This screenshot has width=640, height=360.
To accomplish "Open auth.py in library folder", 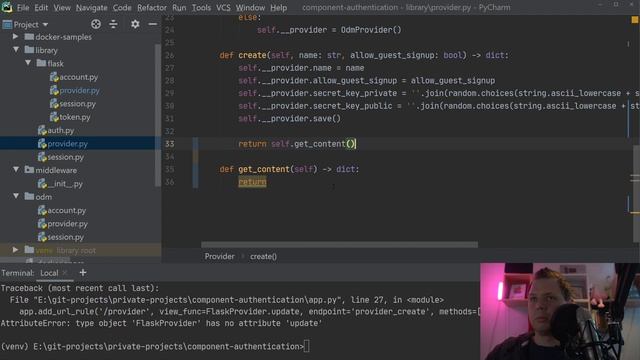I will [61, 131].
